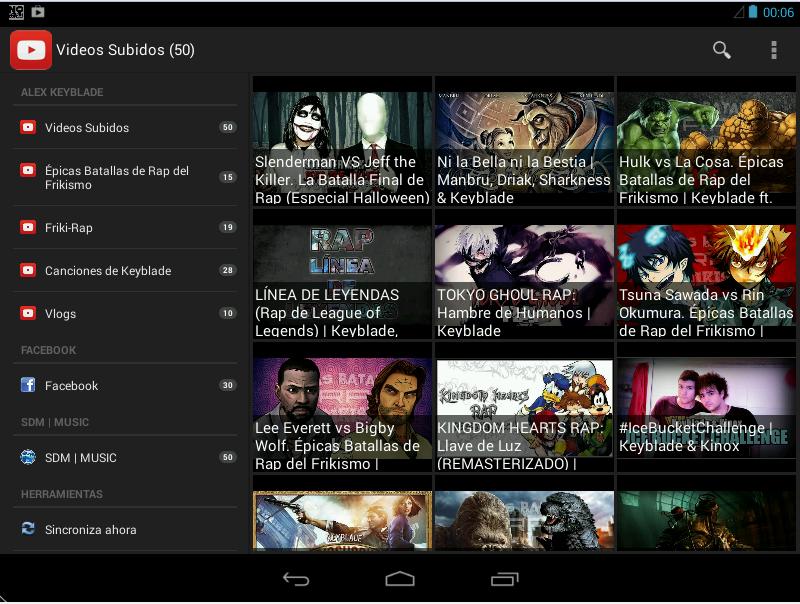Select the Vlogs playlist entry
The height and width of the screenshot is (604, 800).
(60, 314)
